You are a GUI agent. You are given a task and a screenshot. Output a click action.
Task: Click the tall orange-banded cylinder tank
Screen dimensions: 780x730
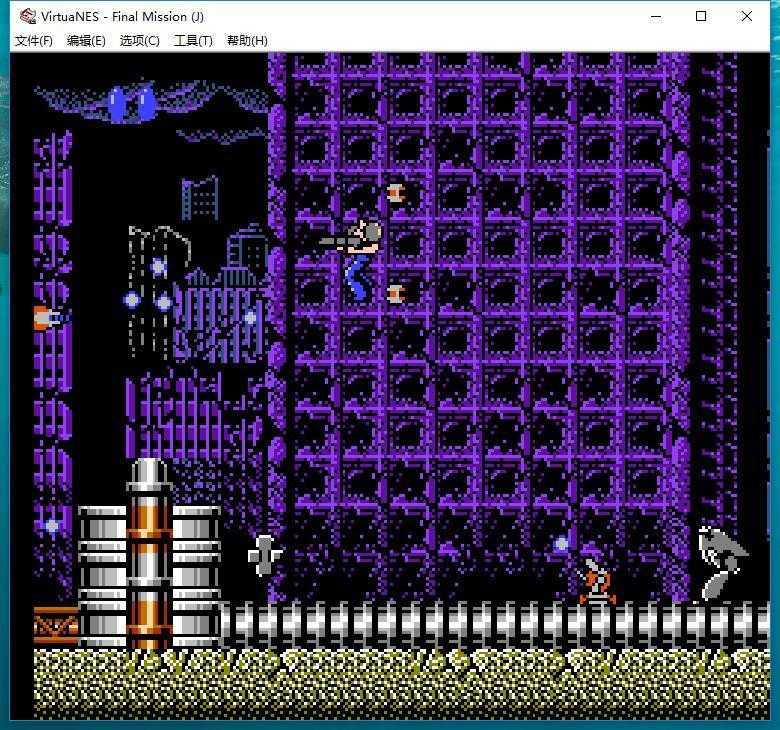pos(148,553)
